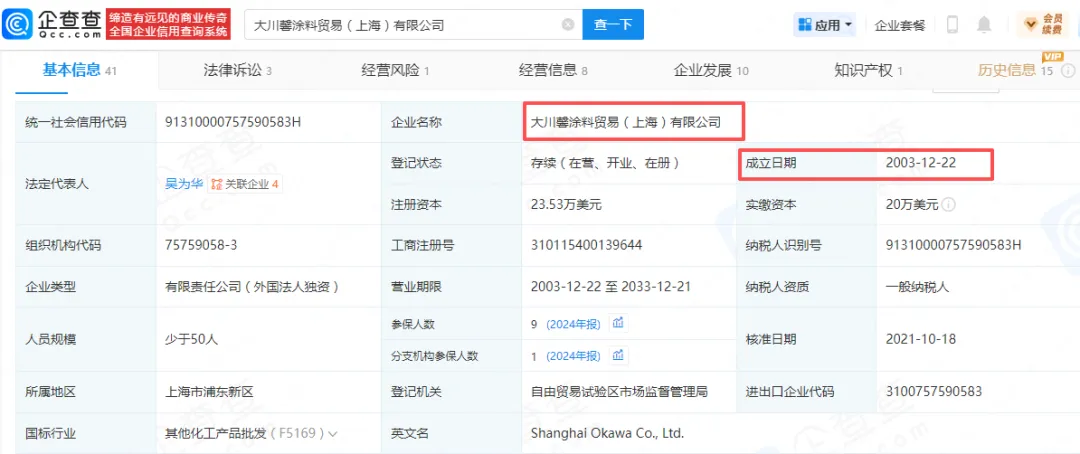
Task: Open the 企业套餐 link
Action: pos(900,25)
